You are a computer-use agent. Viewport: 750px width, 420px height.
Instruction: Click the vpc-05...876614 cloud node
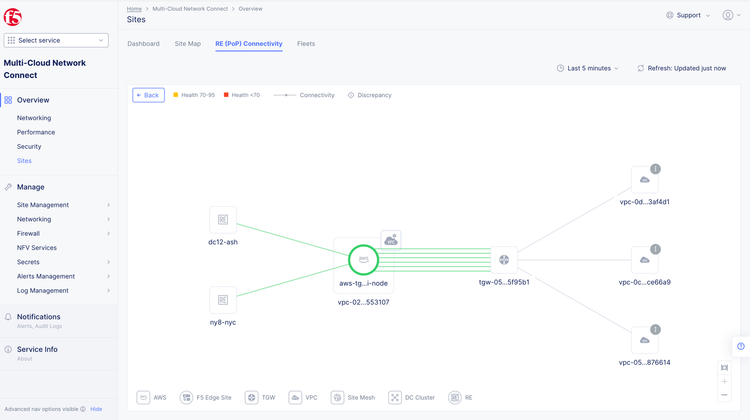pyautogui.click(x=645, y=340)
